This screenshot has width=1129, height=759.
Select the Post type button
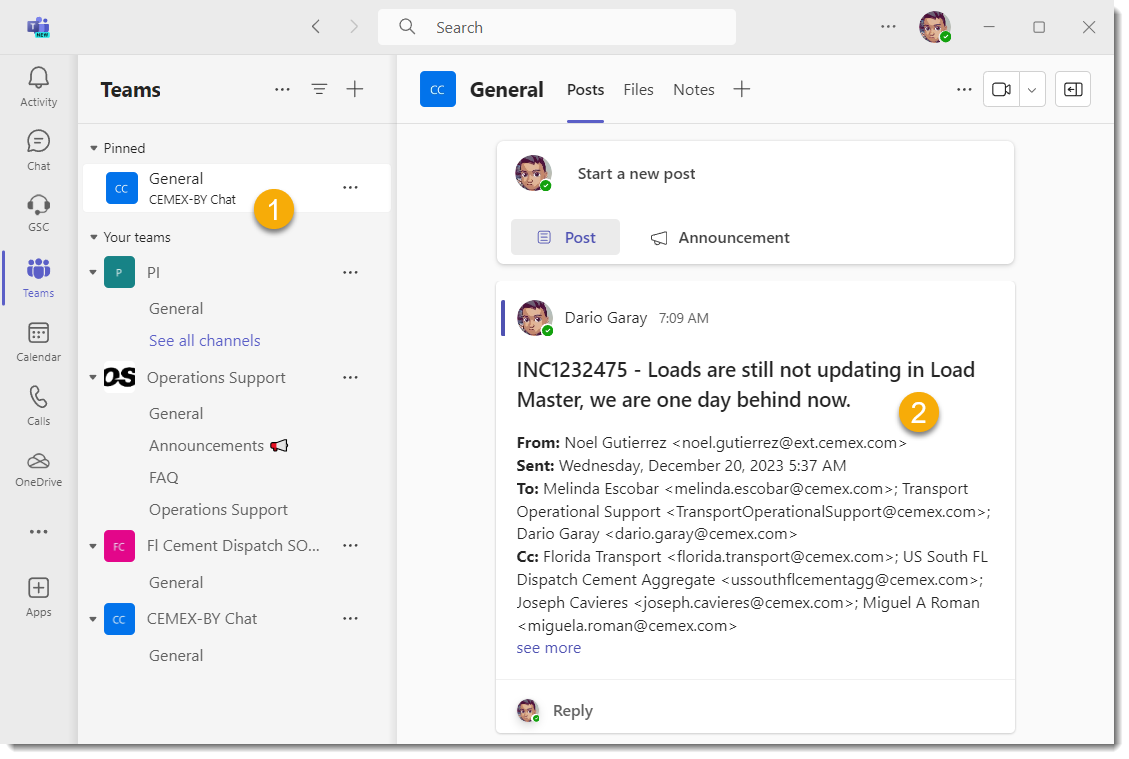[x=565, y=238]
